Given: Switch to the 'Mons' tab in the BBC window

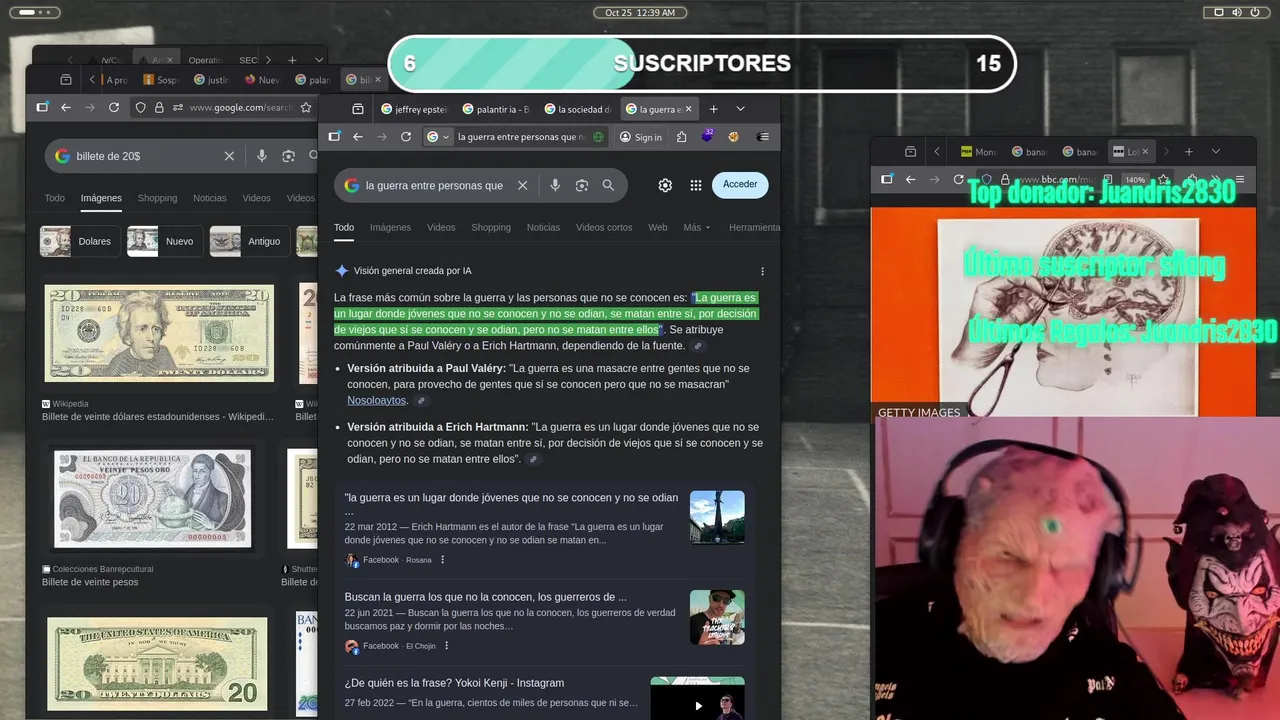Looking at the screenshot, I should pyautogui.click(x=979, y=152).
